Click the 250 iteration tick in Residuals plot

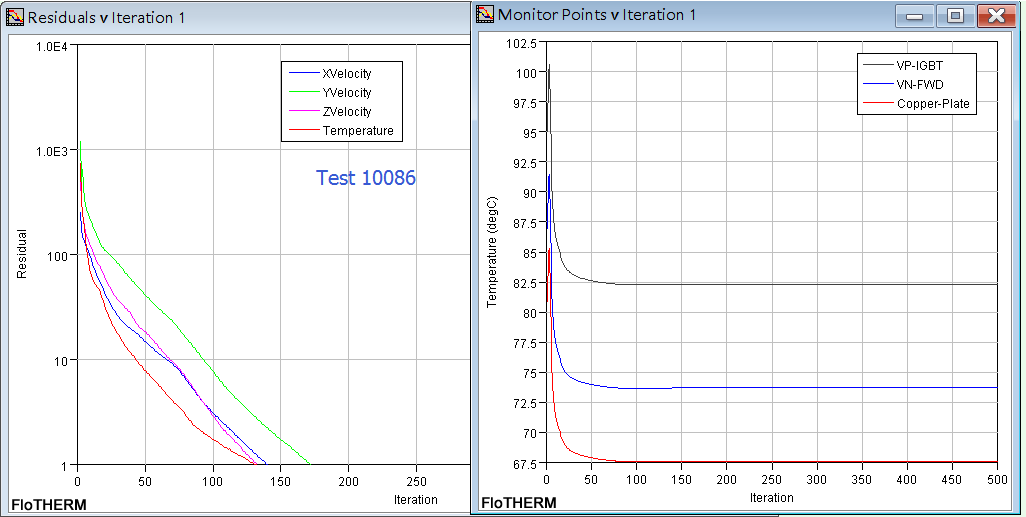[416, 482]
